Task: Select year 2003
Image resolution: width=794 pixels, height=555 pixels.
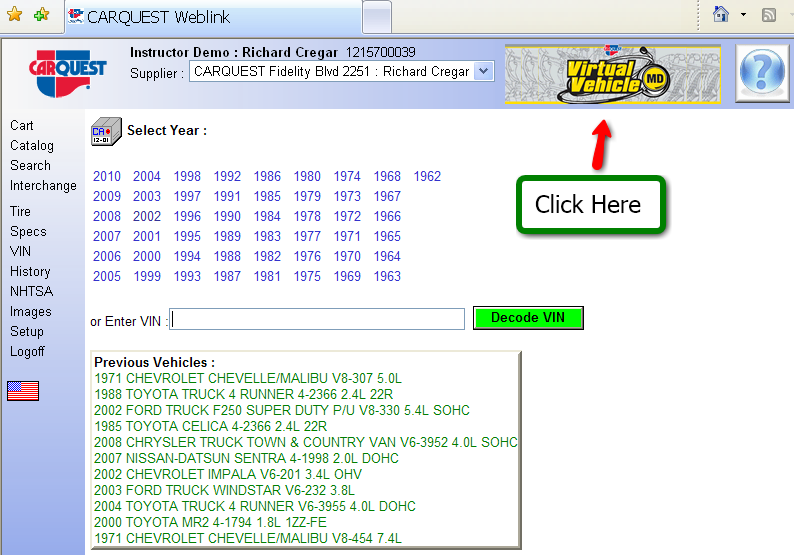Action: coord(147,196)
